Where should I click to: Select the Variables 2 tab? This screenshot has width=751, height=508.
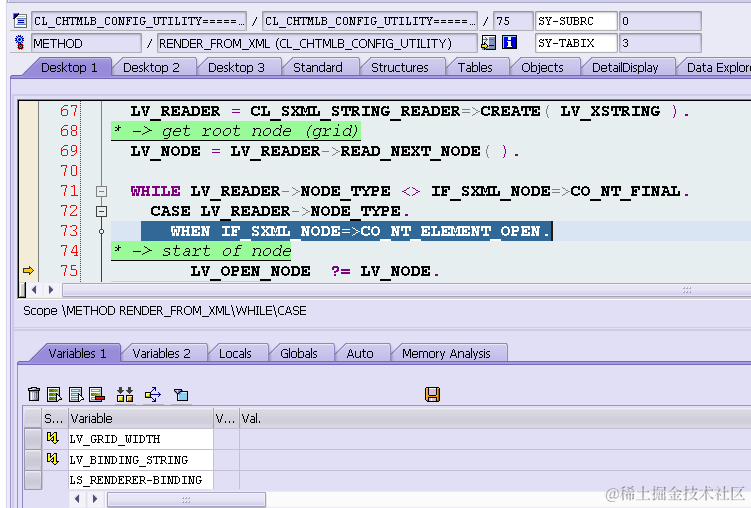coord(161,353)
